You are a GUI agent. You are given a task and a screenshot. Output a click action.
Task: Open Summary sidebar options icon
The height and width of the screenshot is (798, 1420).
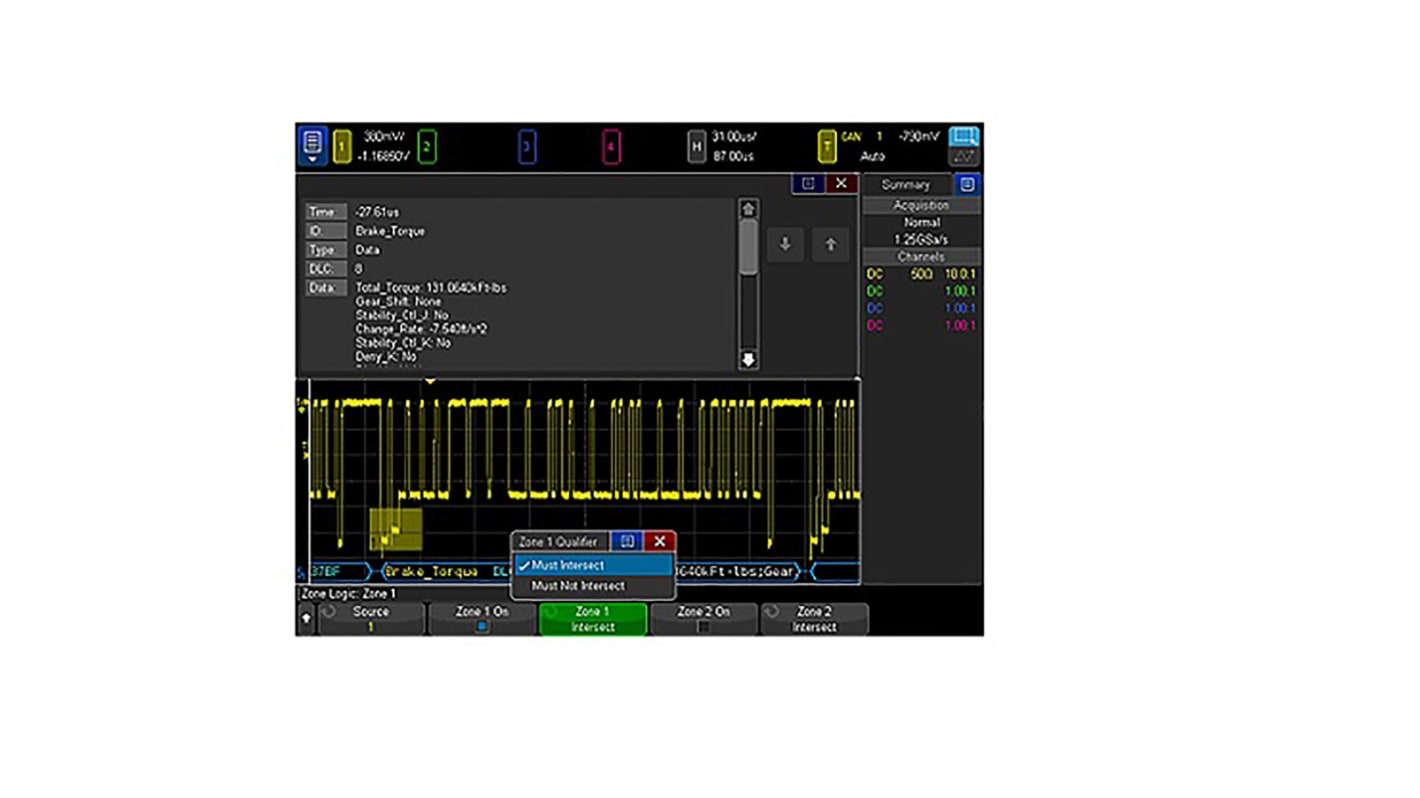(x=967, y=185)
